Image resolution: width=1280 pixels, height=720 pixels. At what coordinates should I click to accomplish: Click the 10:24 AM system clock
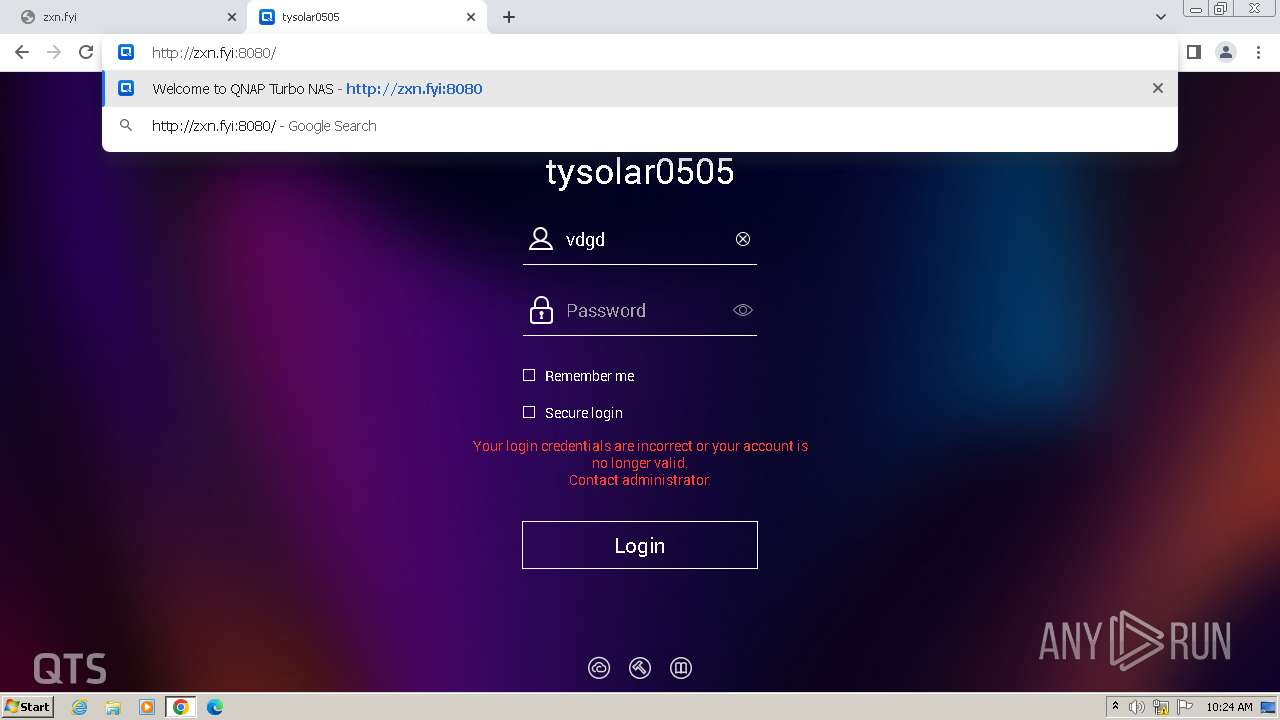click(1229, 707)
